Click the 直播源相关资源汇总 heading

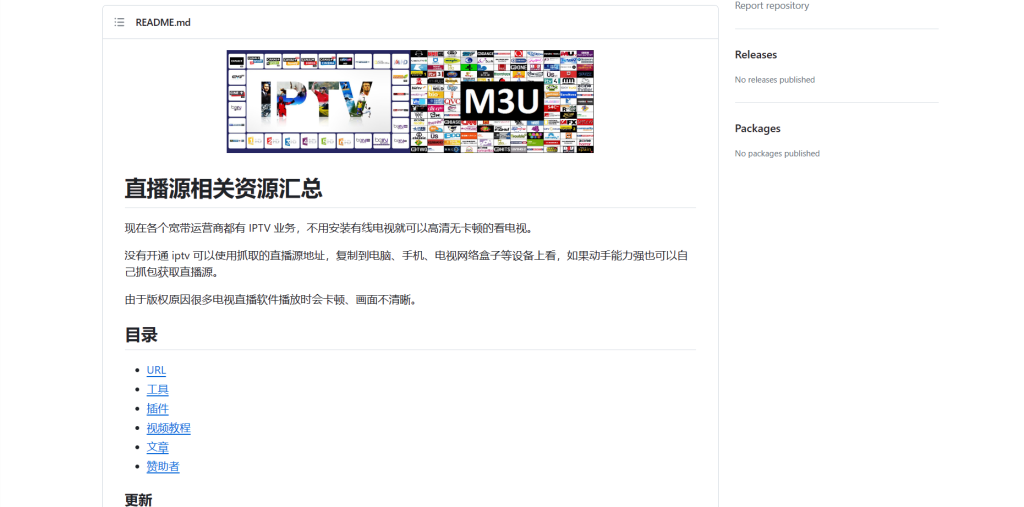223,189
